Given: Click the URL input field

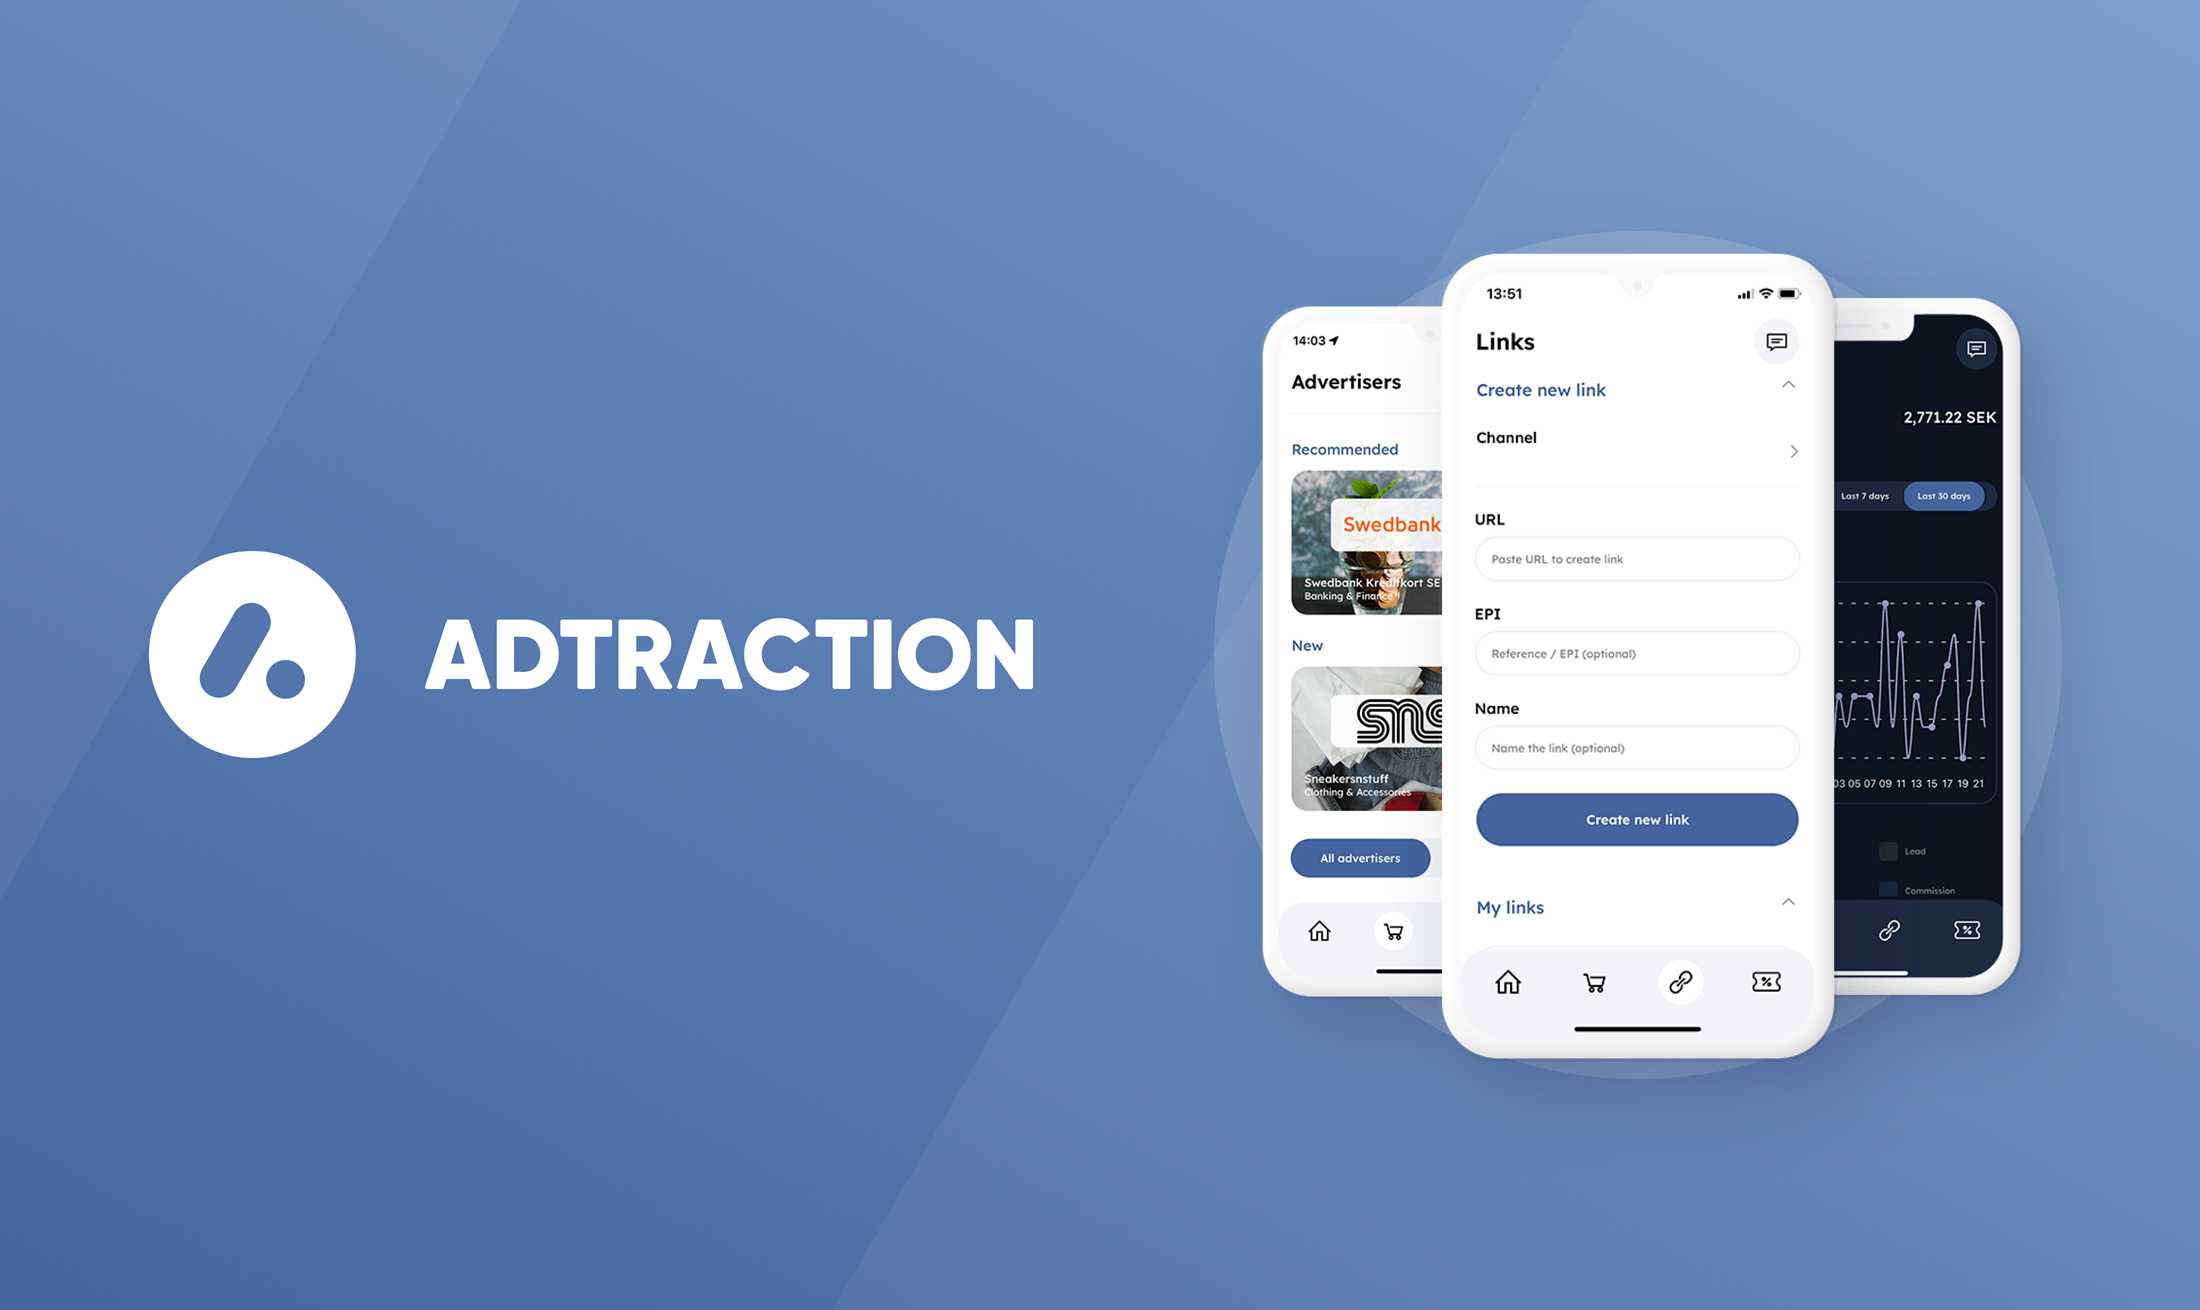Looking at the screenshot, I should coord(1636,558).
